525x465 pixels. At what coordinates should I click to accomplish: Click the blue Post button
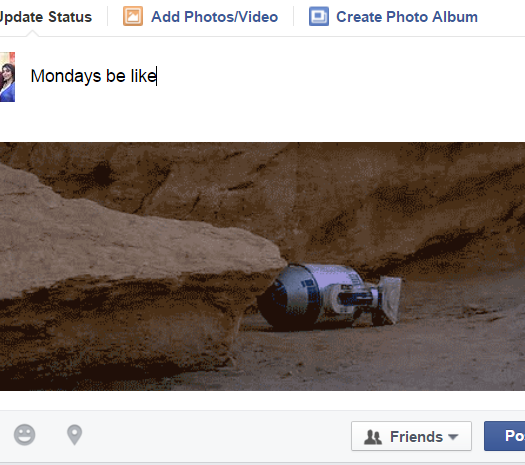coord(505,436)
